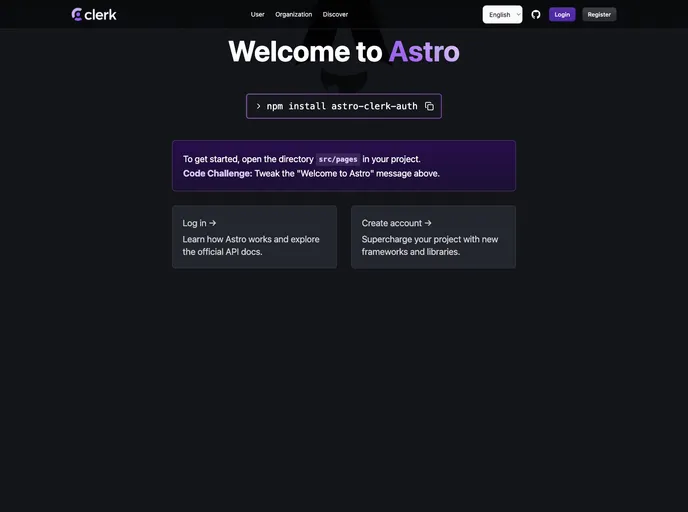
Task: Open the Log in card
Action: point(254,237)
